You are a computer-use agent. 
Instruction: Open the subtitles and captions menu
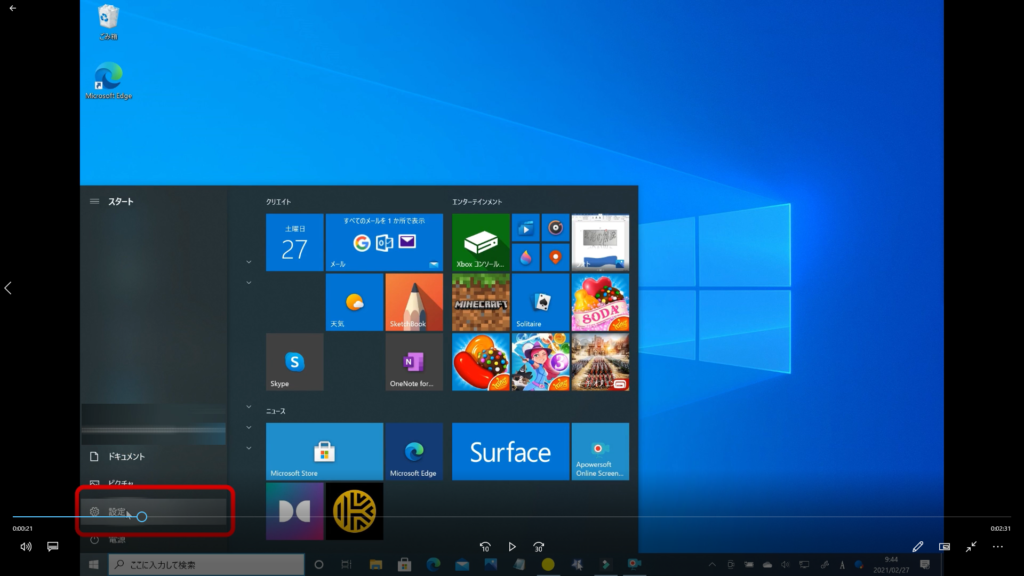point(53,547)
